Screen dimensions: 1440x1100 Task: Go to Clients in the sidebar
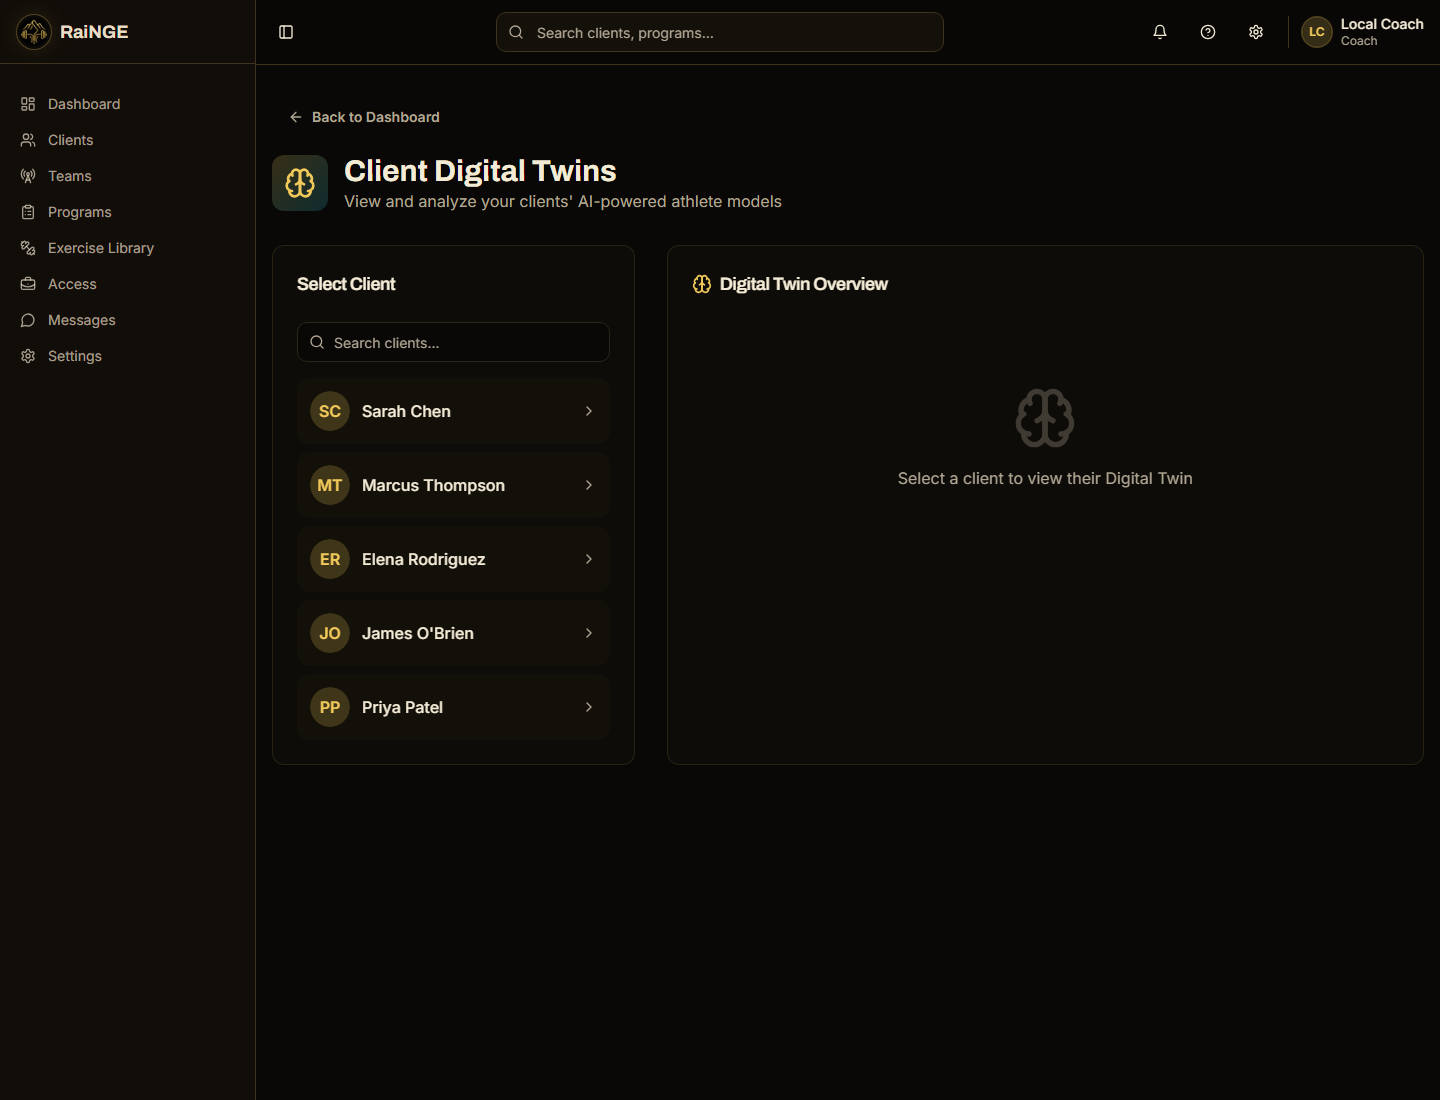coord(70,140)
